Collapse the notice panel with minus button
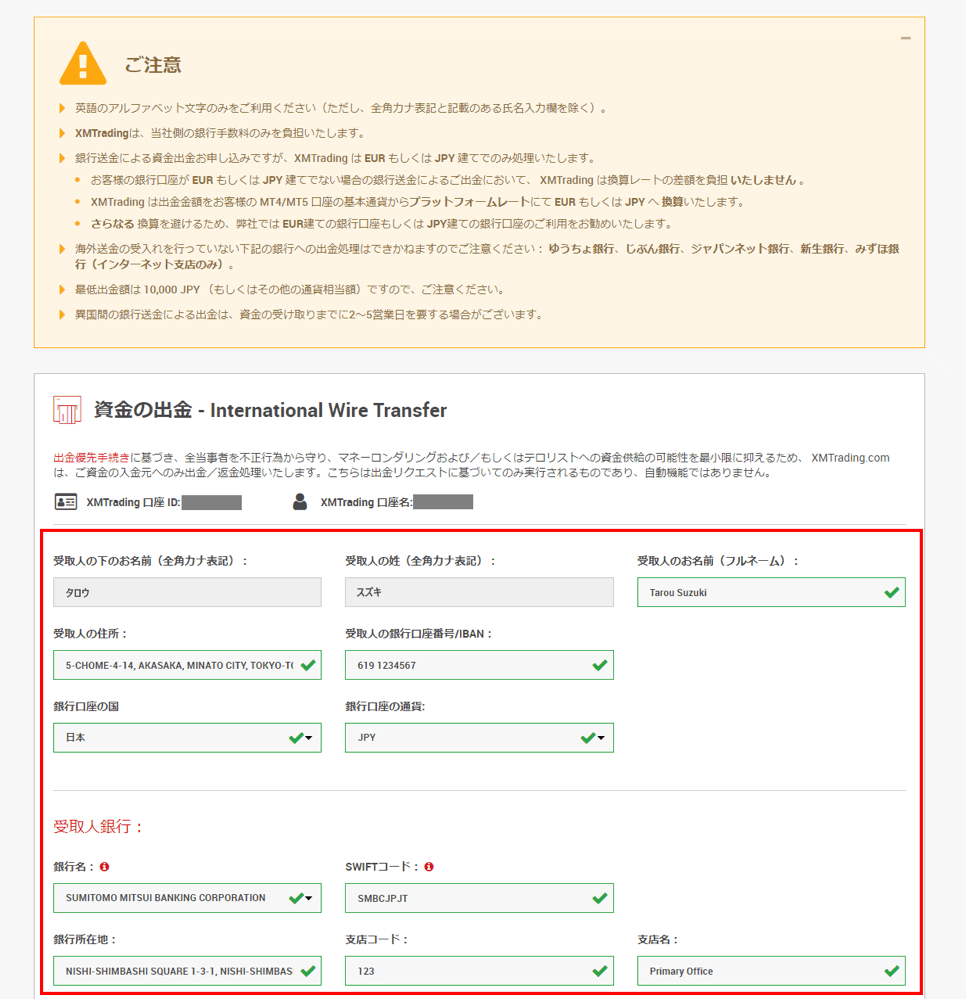The height and width of the screenshot is (999, 966). click(x=905, y=38)
